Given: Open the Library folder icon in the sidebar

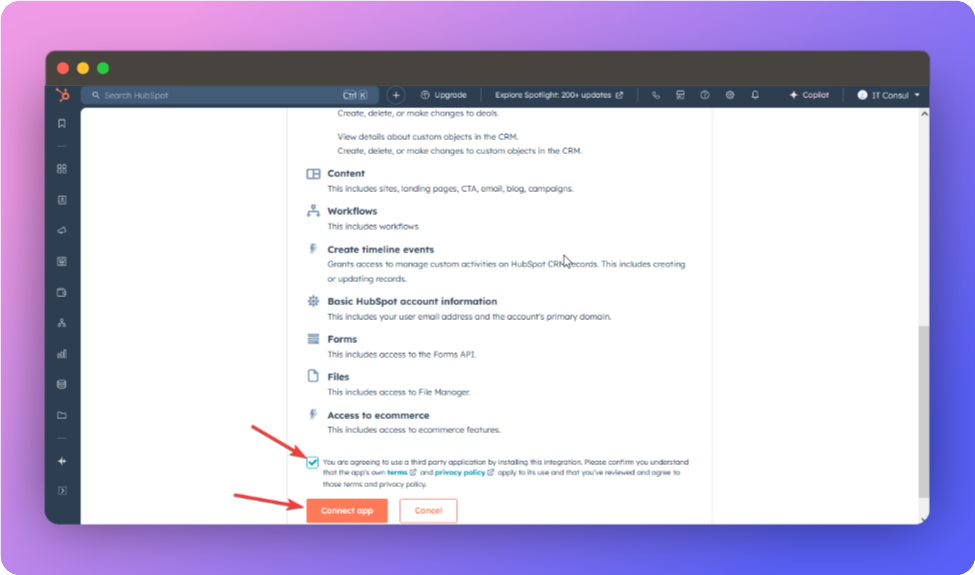Looking at the screenshot, I should pos(62,415).
